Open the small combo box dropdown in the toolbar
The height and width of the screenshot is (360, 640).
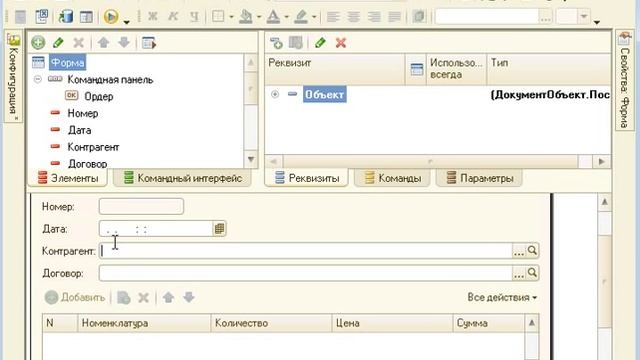click(x=584, y=17)
